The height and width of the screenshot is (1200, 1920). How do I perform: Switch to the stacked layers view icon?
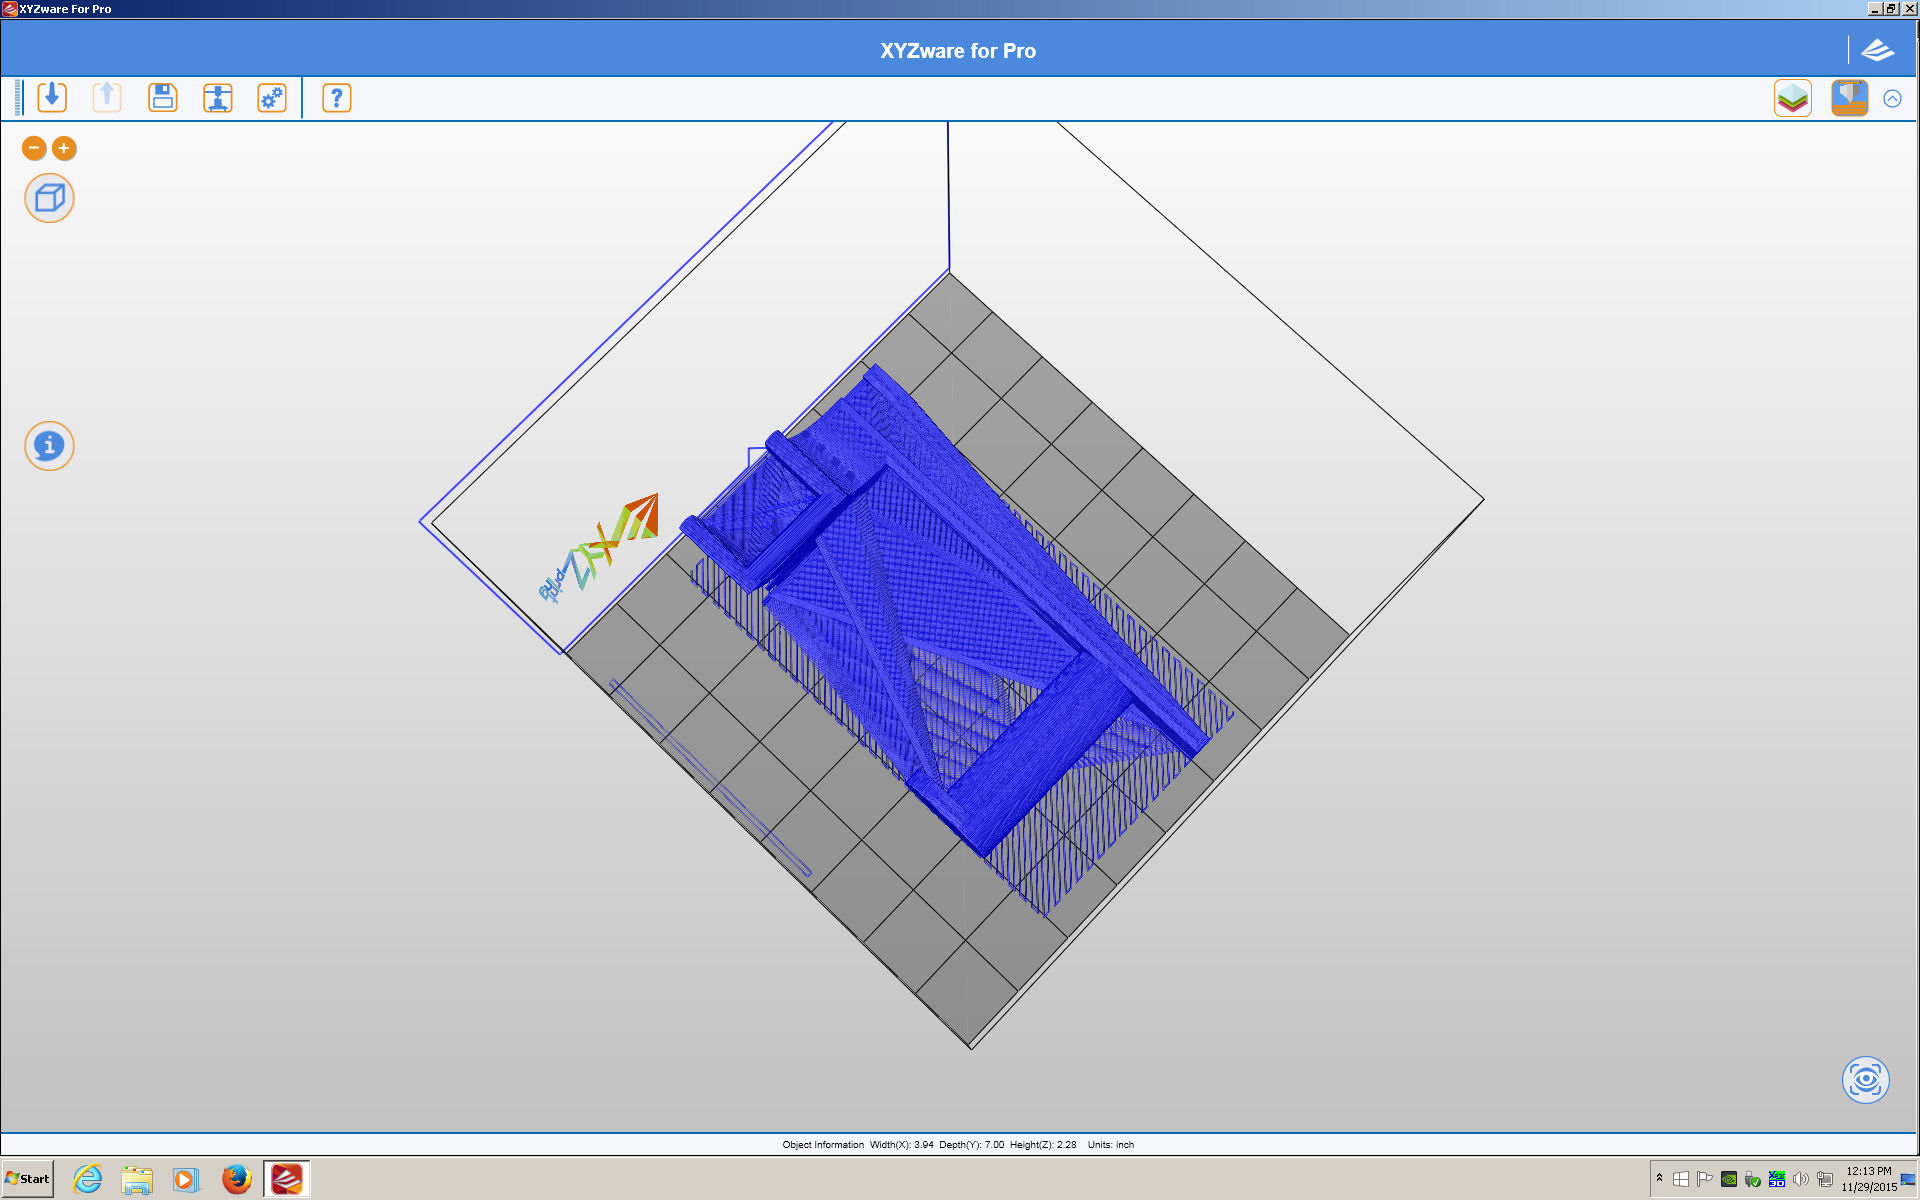pyautogui.click(x=1793, y=98)
